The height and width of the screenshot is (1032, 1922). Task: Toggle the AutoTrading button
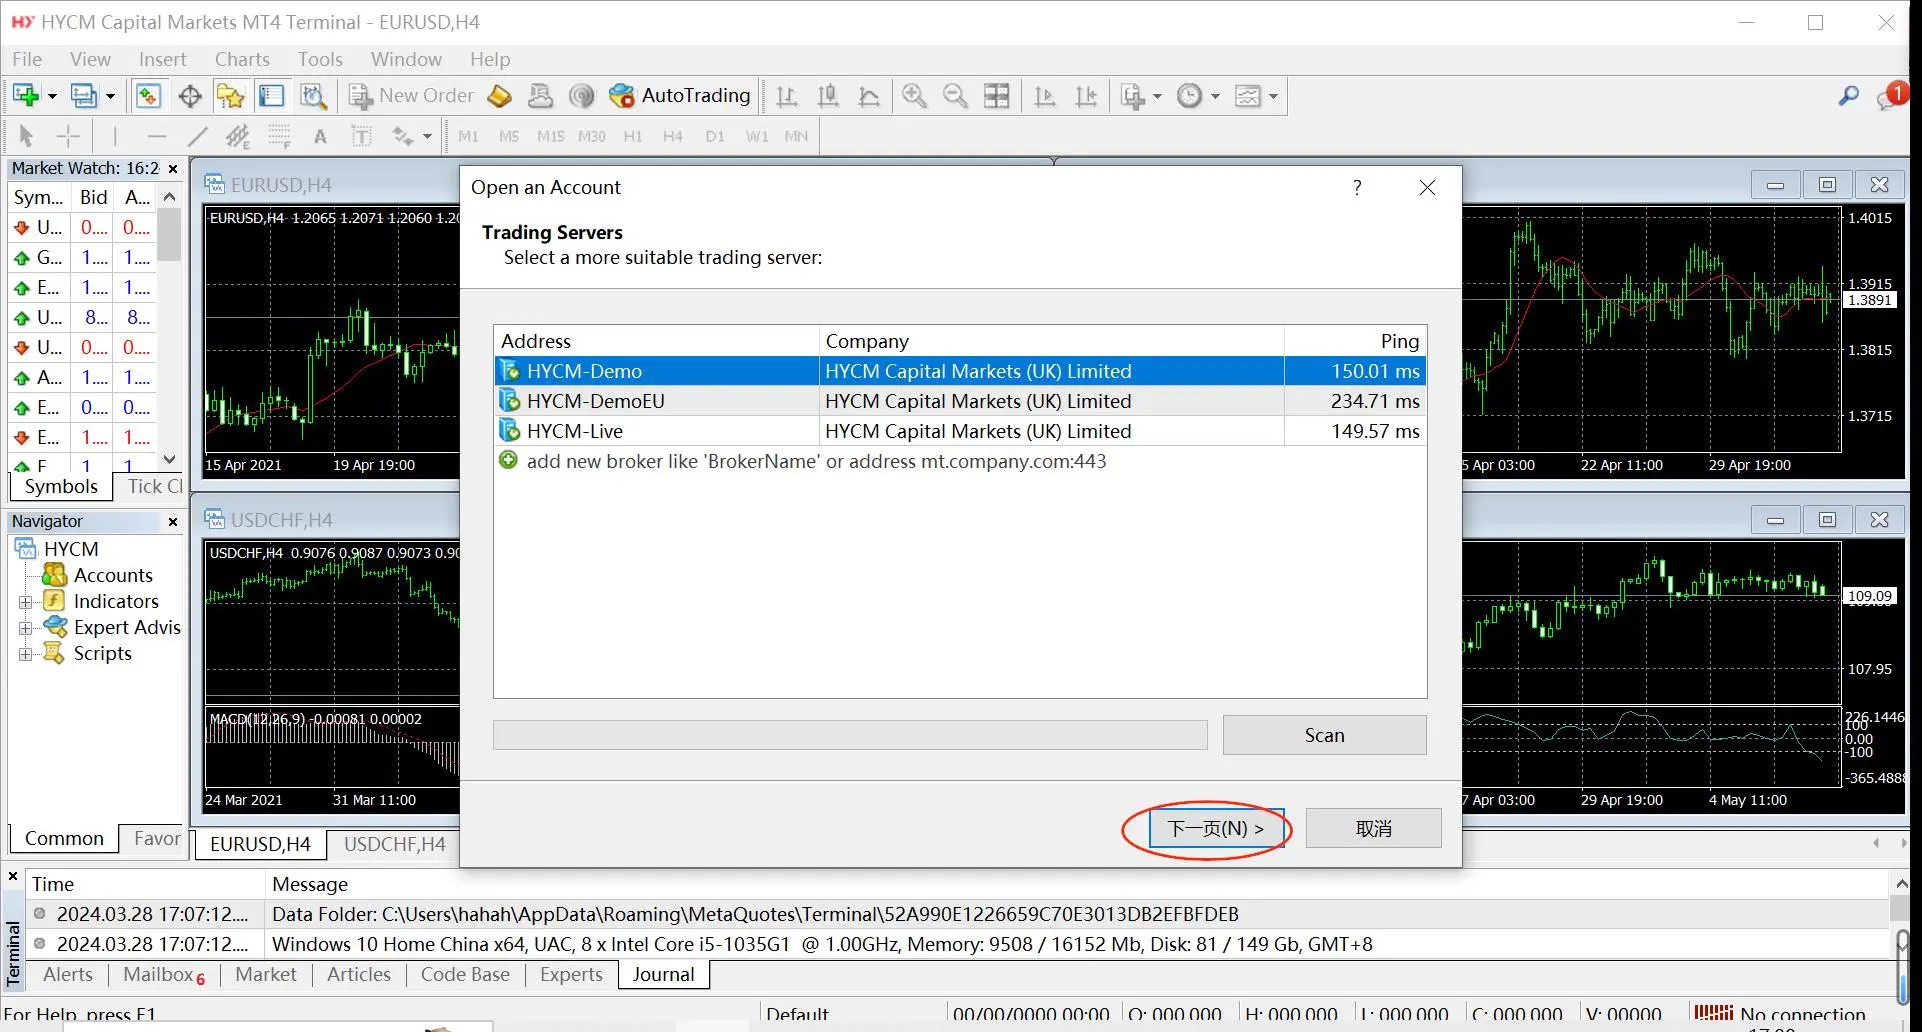[680, 96]
